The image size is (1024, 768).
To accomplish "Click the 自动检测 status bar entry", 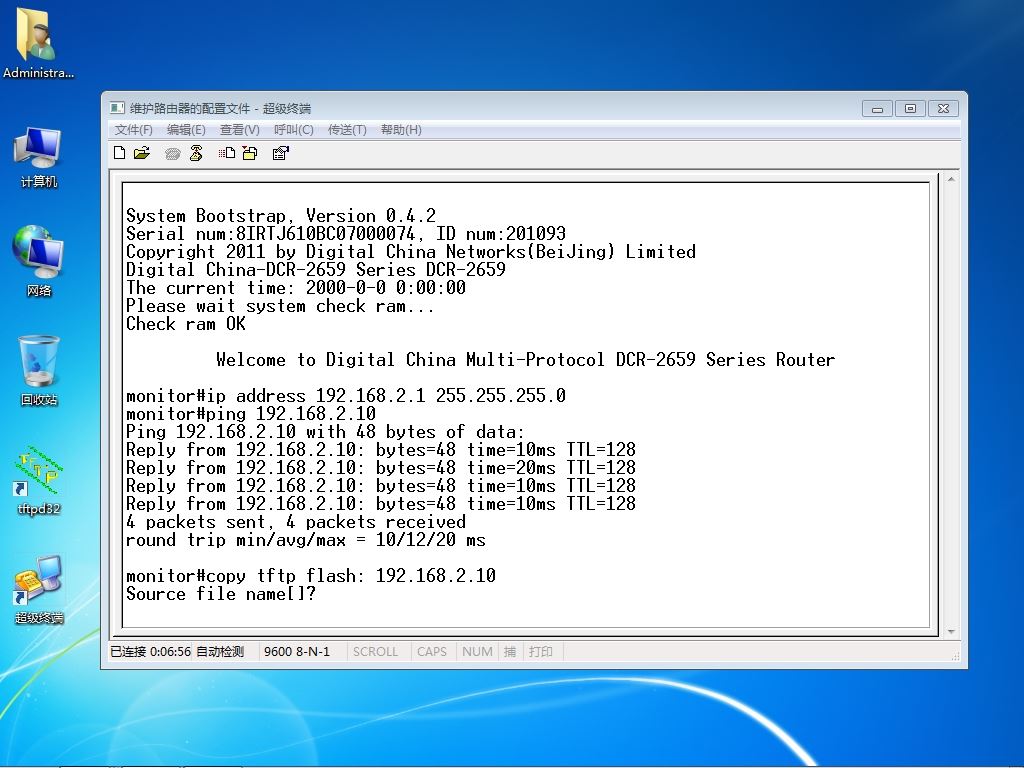I will (x=220, y=652).
